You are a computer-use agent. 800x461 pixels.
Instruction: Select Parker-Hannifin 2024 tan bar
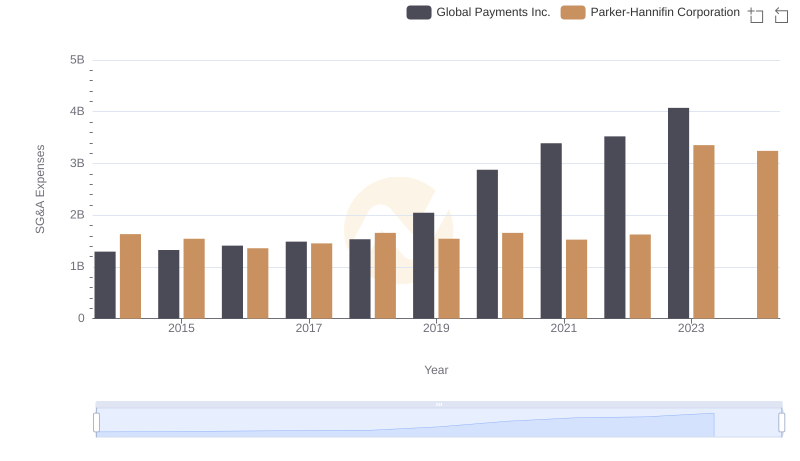coord(767,235)
